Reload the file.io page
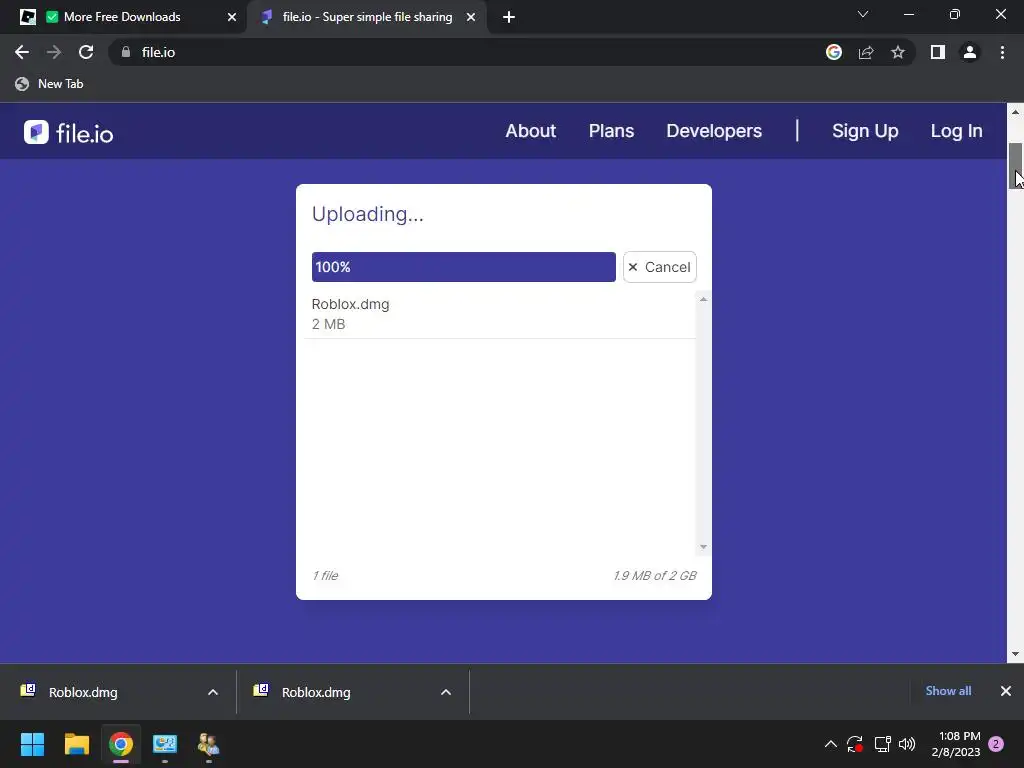The image size is (1024, 768). coord(86,52)
